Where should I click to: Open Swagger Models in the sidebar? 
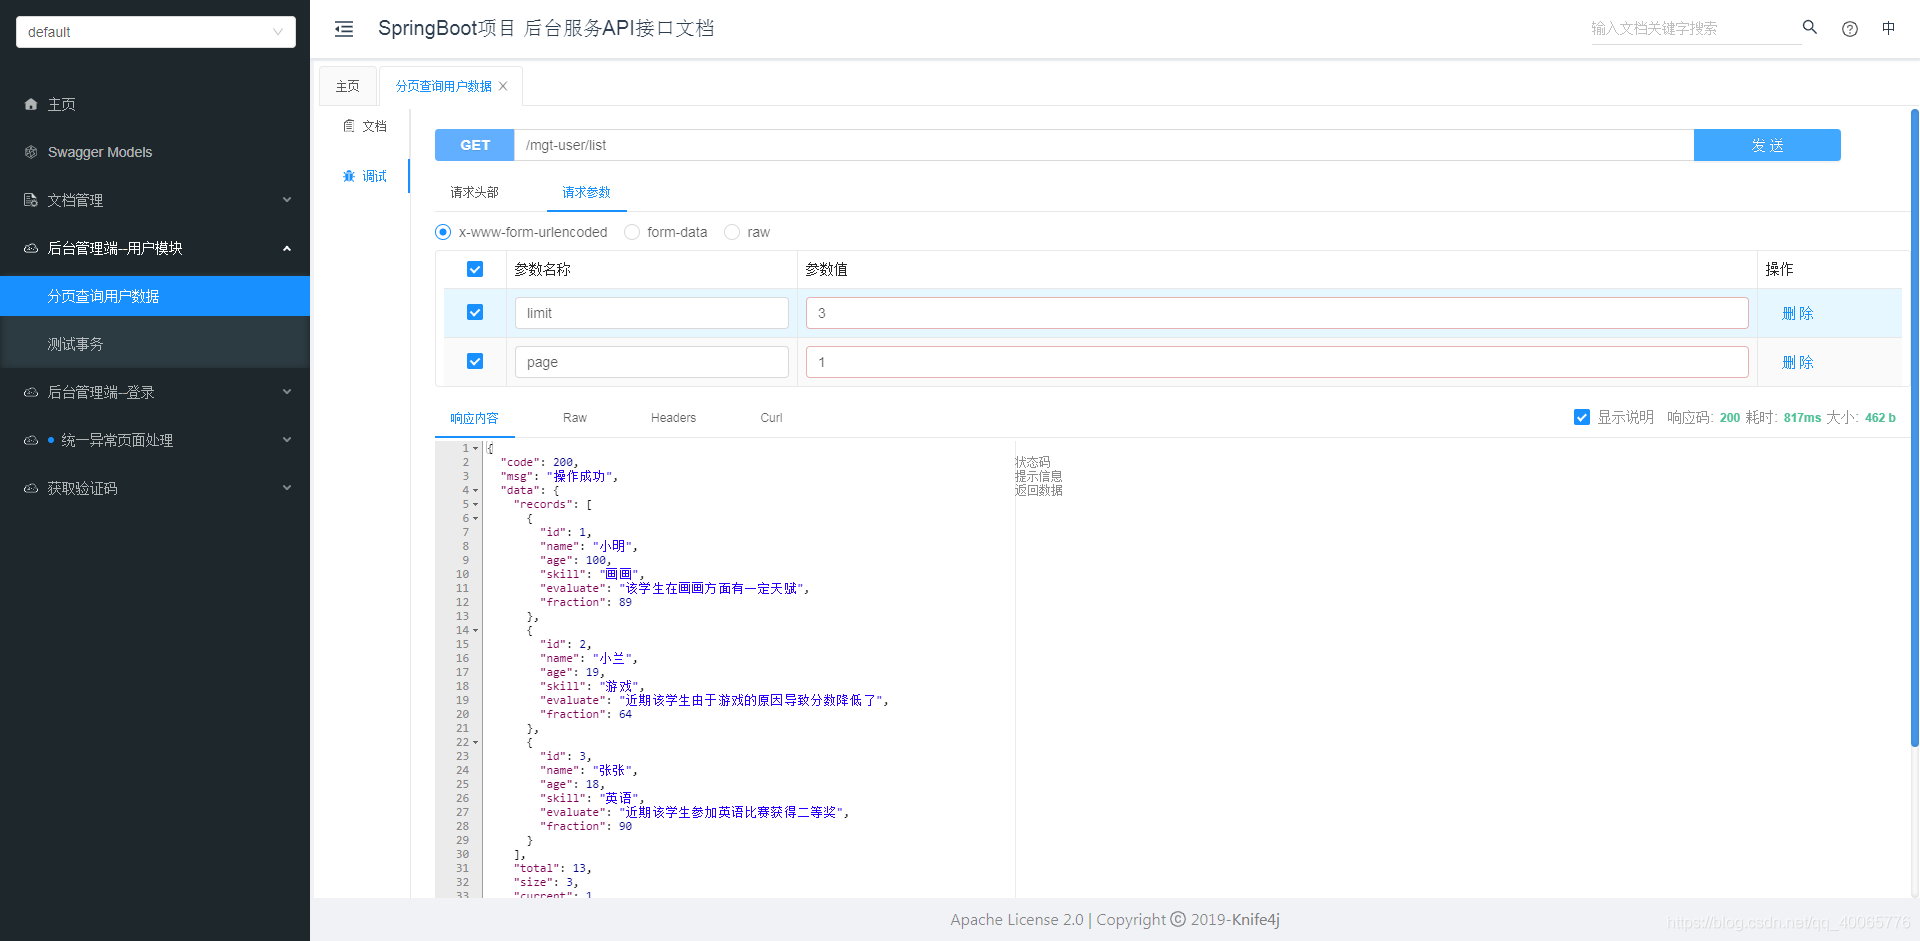pyautogui.click(x=99, y=152)
